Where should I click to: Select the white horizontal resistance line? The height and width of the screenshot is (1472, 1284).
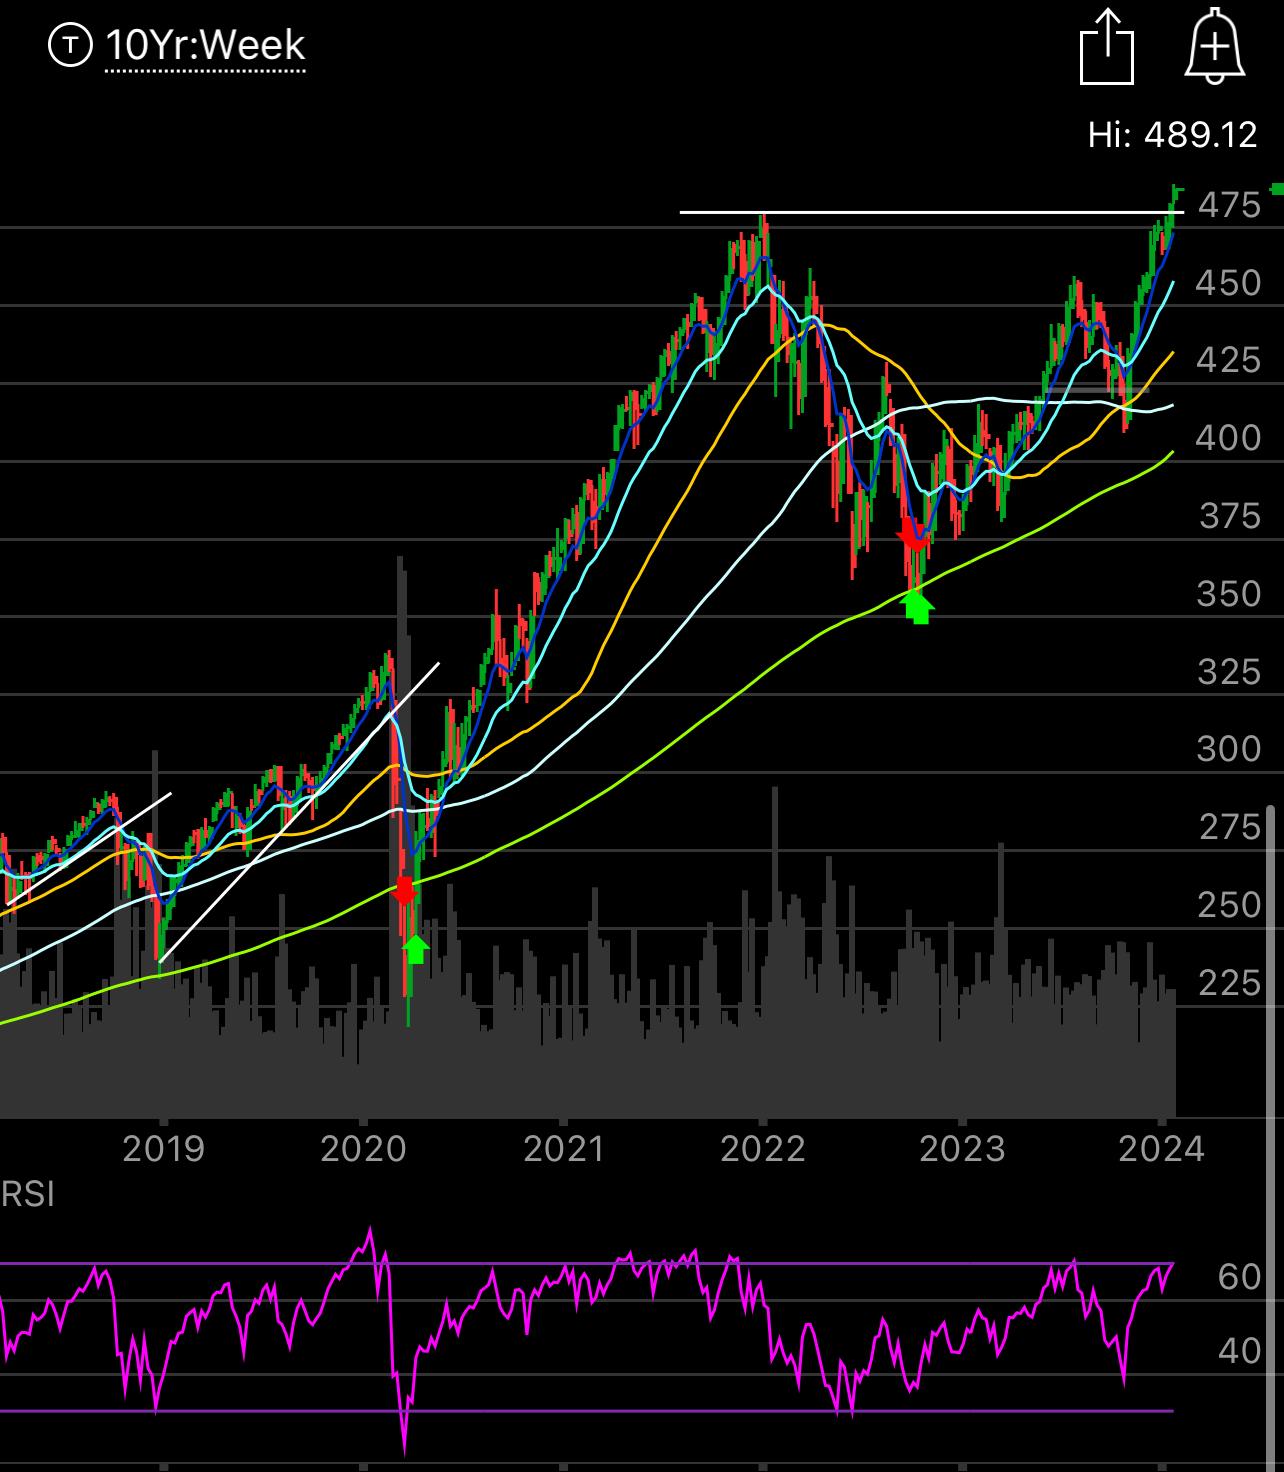click(930, 212)
